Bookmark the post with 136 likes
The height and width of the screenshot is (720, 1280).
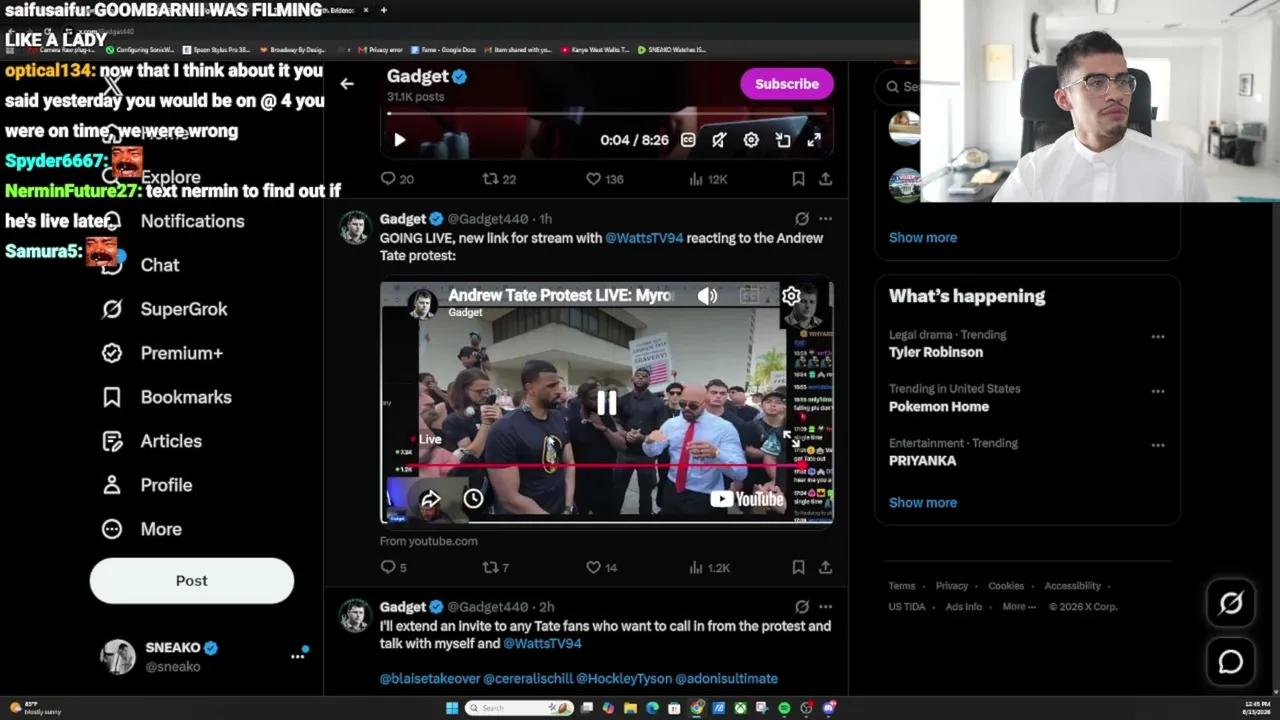pos(798,179)
